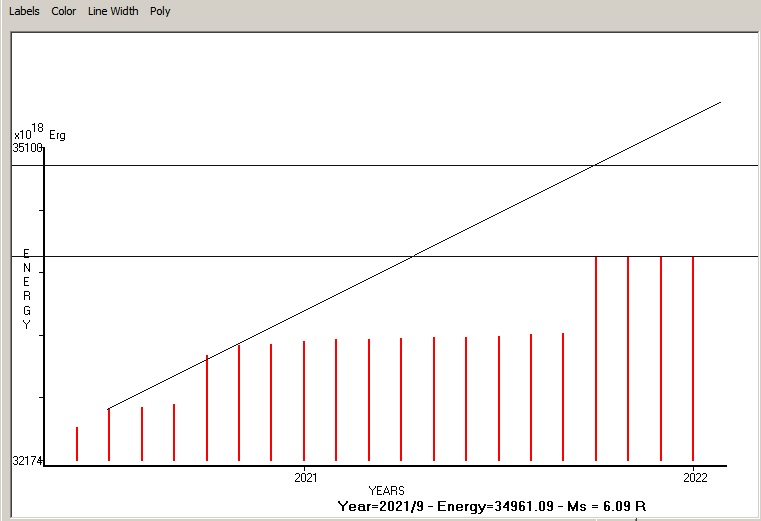The height and width of the screenshot is (521, 761).
Task: Click where trend line crosses lower horizontal line
Action: click(x=411, y=256)
